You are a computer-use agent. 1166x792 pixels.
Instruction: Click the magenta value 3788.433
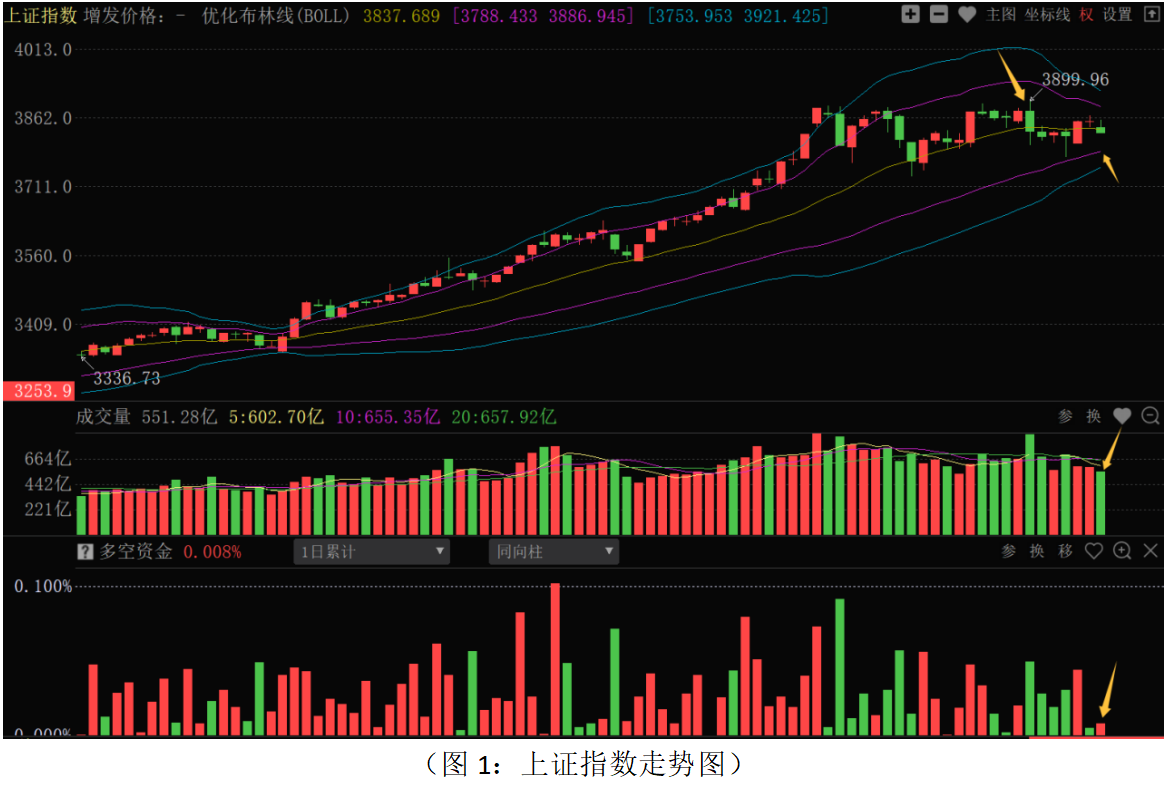pos(498,16)
